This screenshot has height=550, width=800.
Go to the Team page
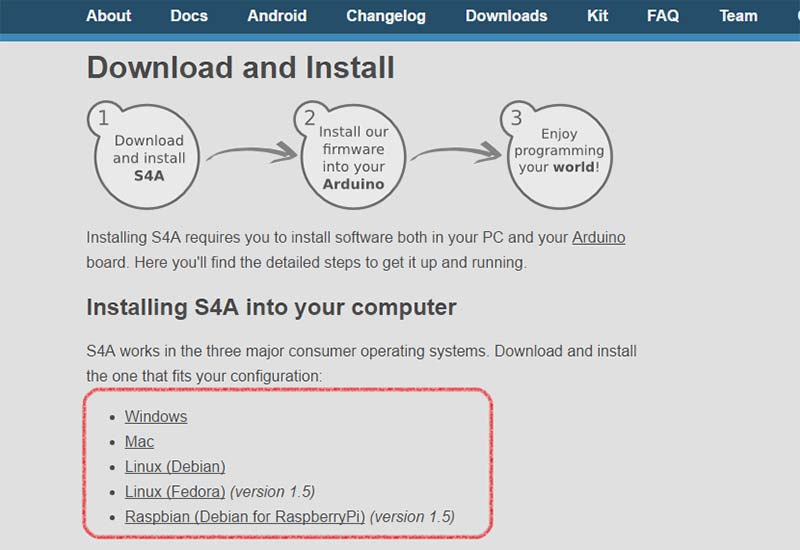pos(738,16)
